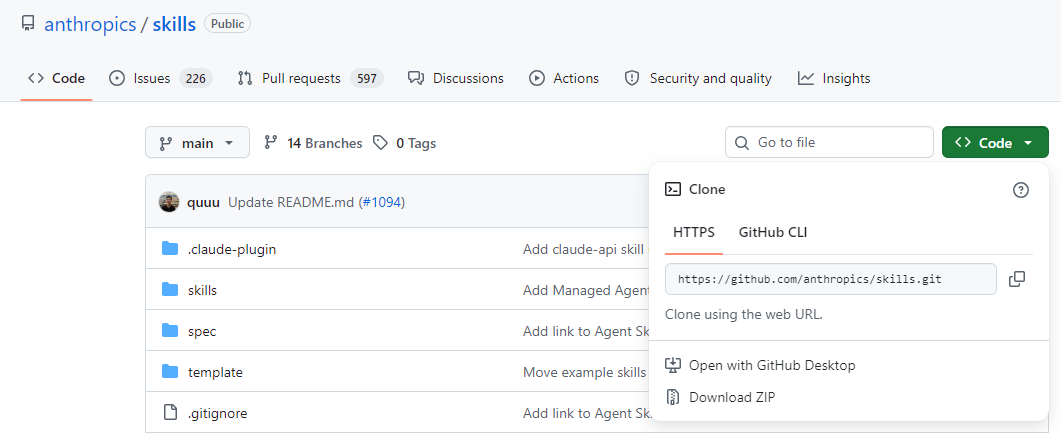Click the GitHub Desktop download icon
The width and height of the screenshot is (1061, 433).
pyautogui.click(x=673, y=365)
